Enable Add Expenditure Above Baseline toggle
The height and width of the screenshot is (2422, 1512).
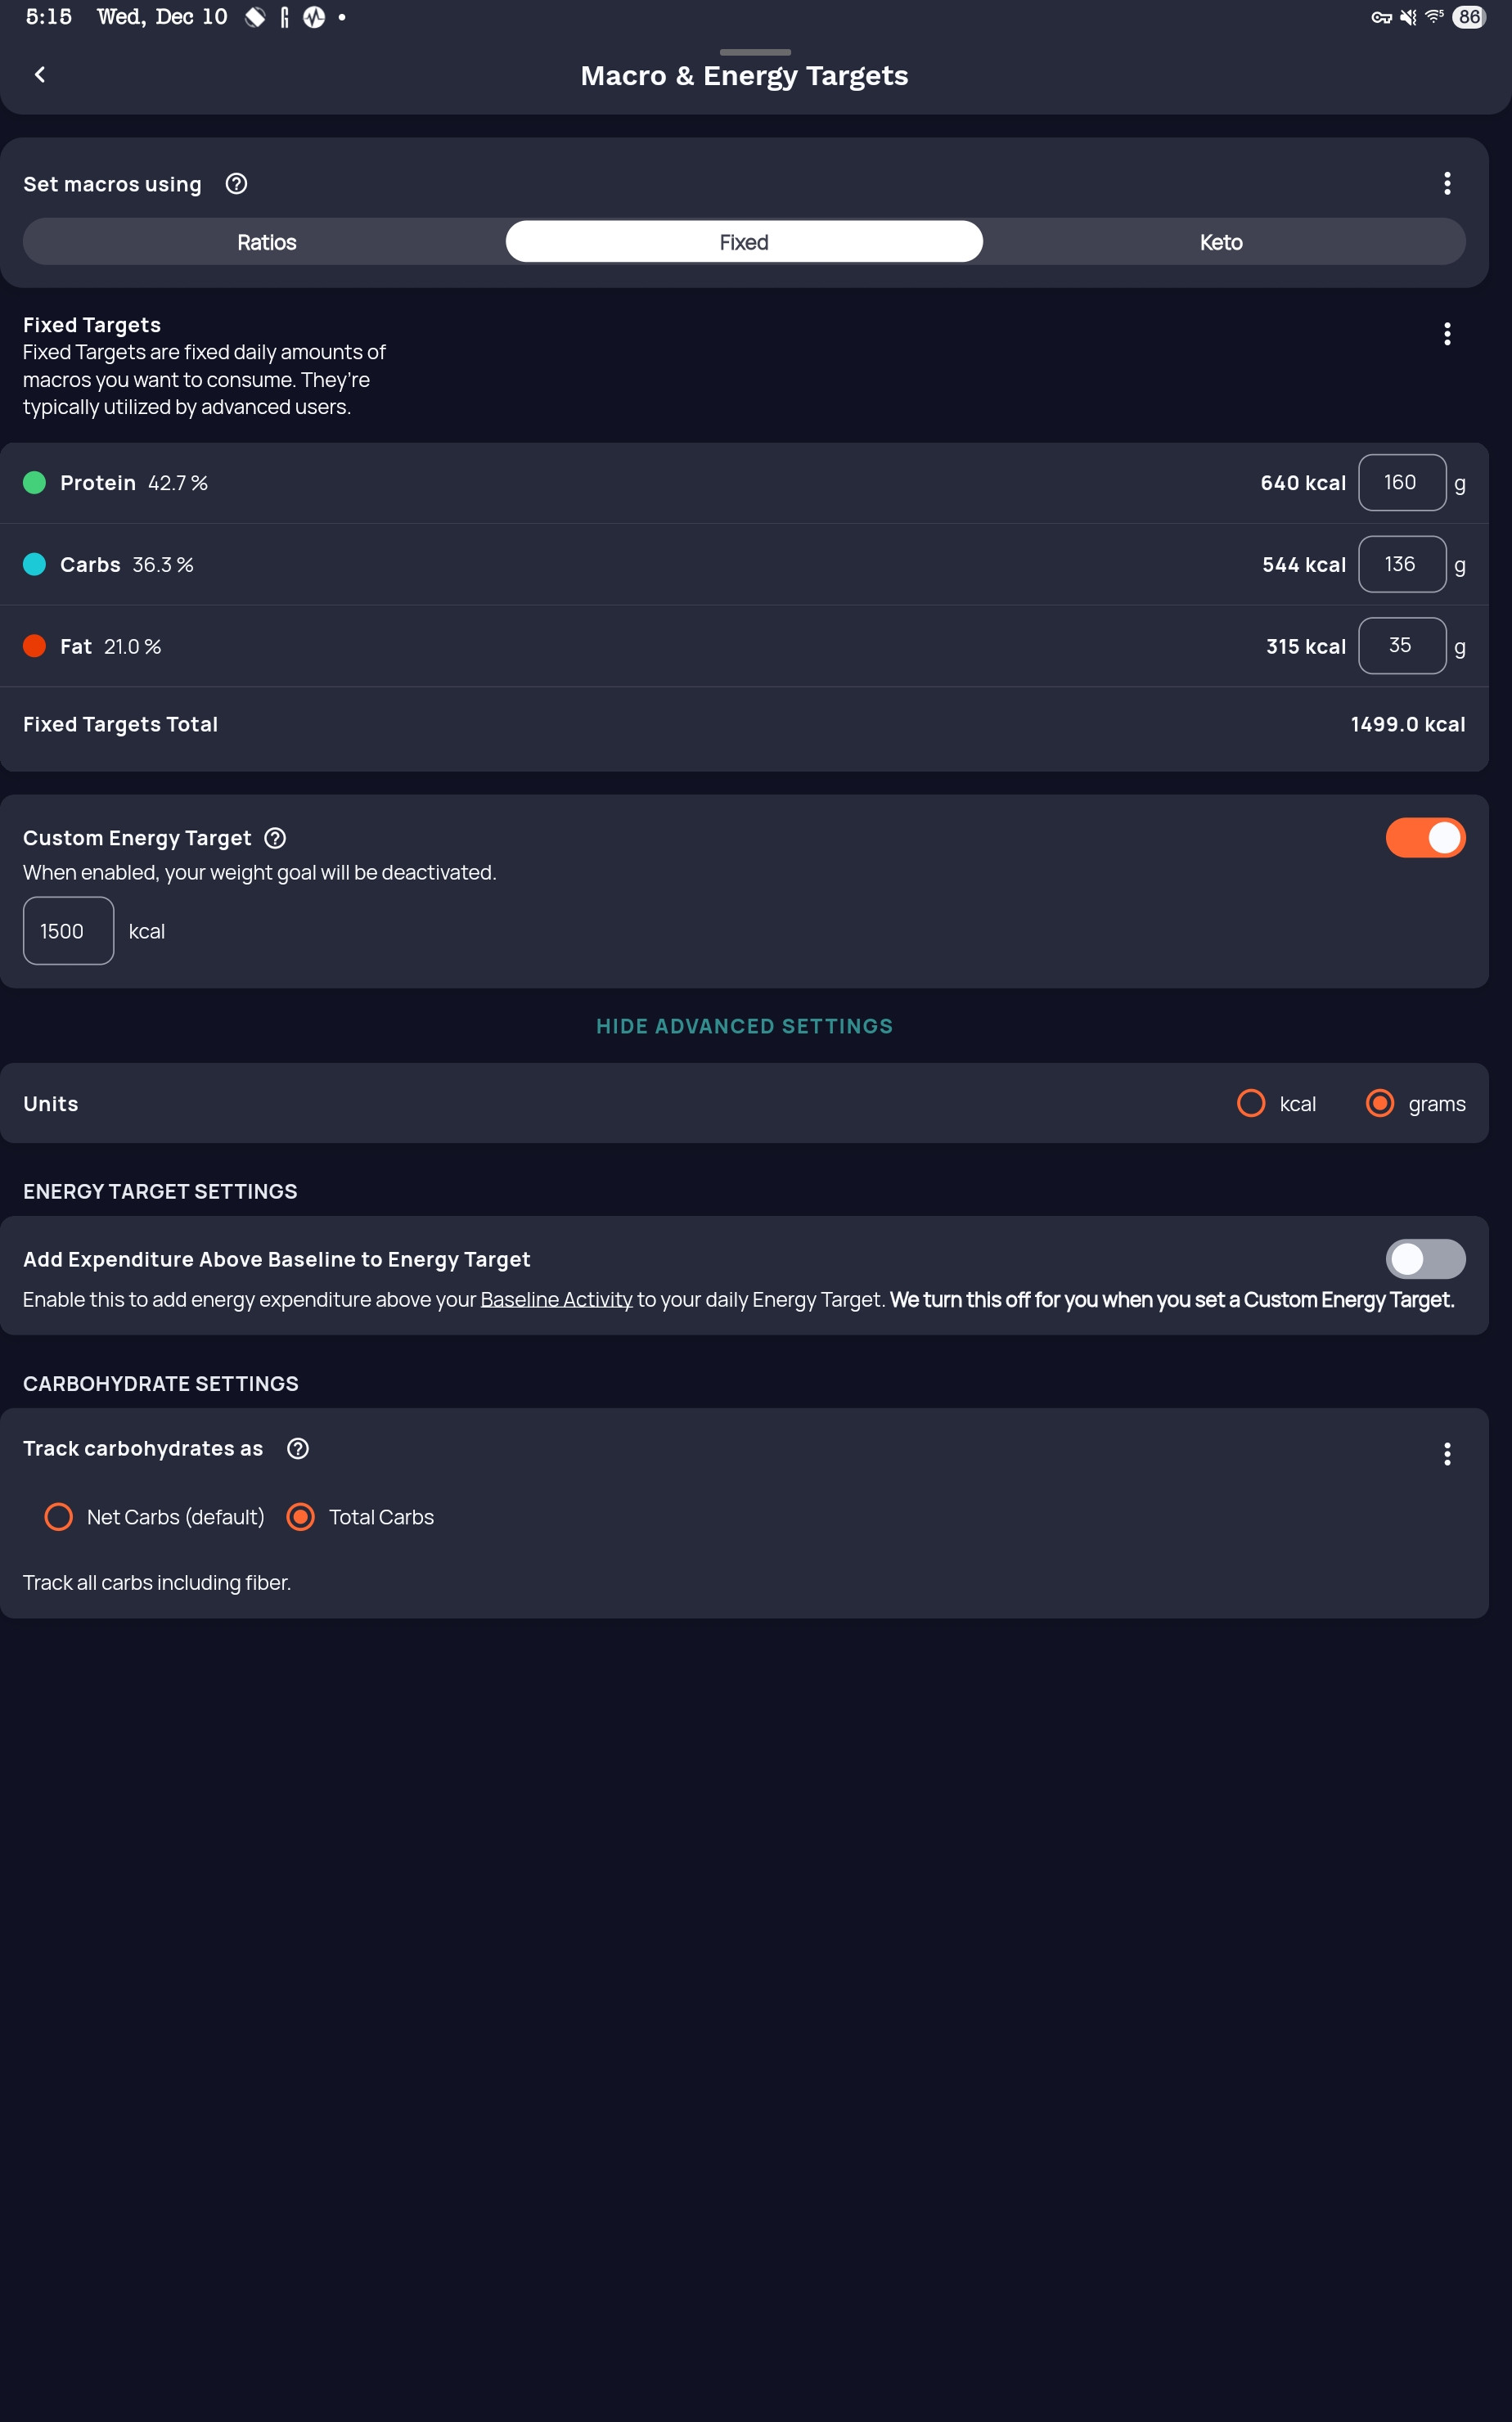[x=1424, y=1259]
